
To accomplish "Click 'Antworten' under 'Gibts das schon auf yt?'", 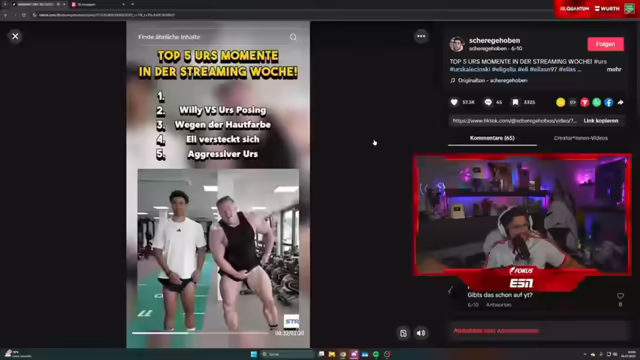I will (x=498, y=305).
